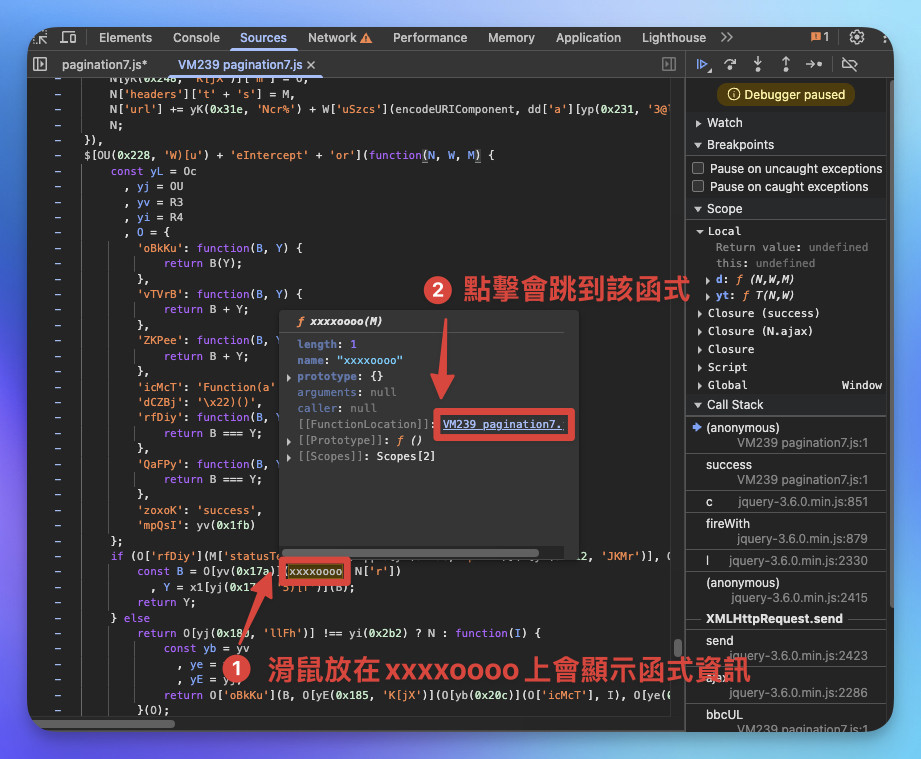
Task: Step into next function call
Action: (x=758, y=65)
